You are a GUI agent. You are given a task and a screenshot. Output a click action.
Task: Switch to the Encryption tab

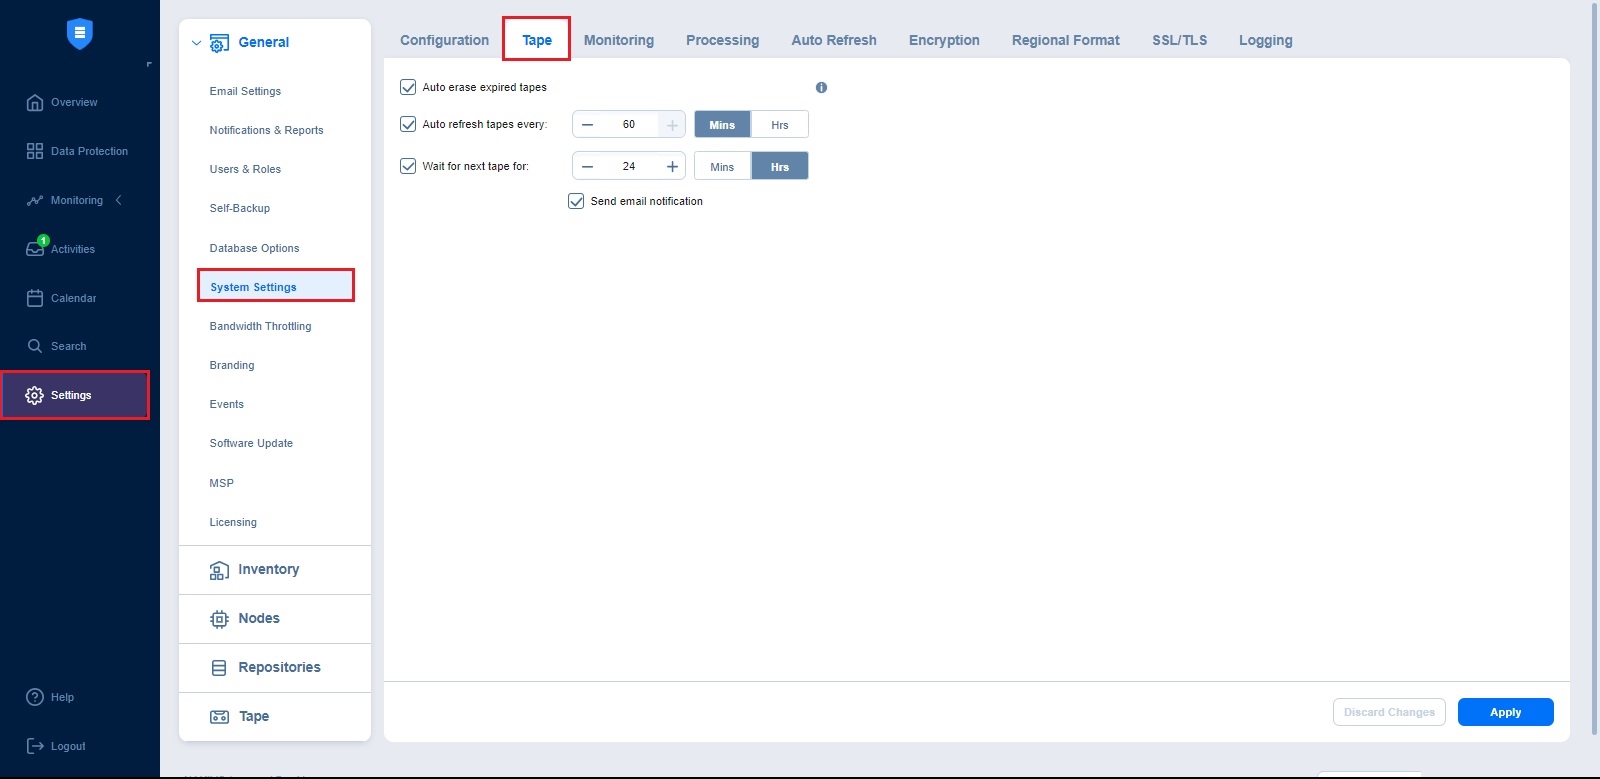(943, 40)
